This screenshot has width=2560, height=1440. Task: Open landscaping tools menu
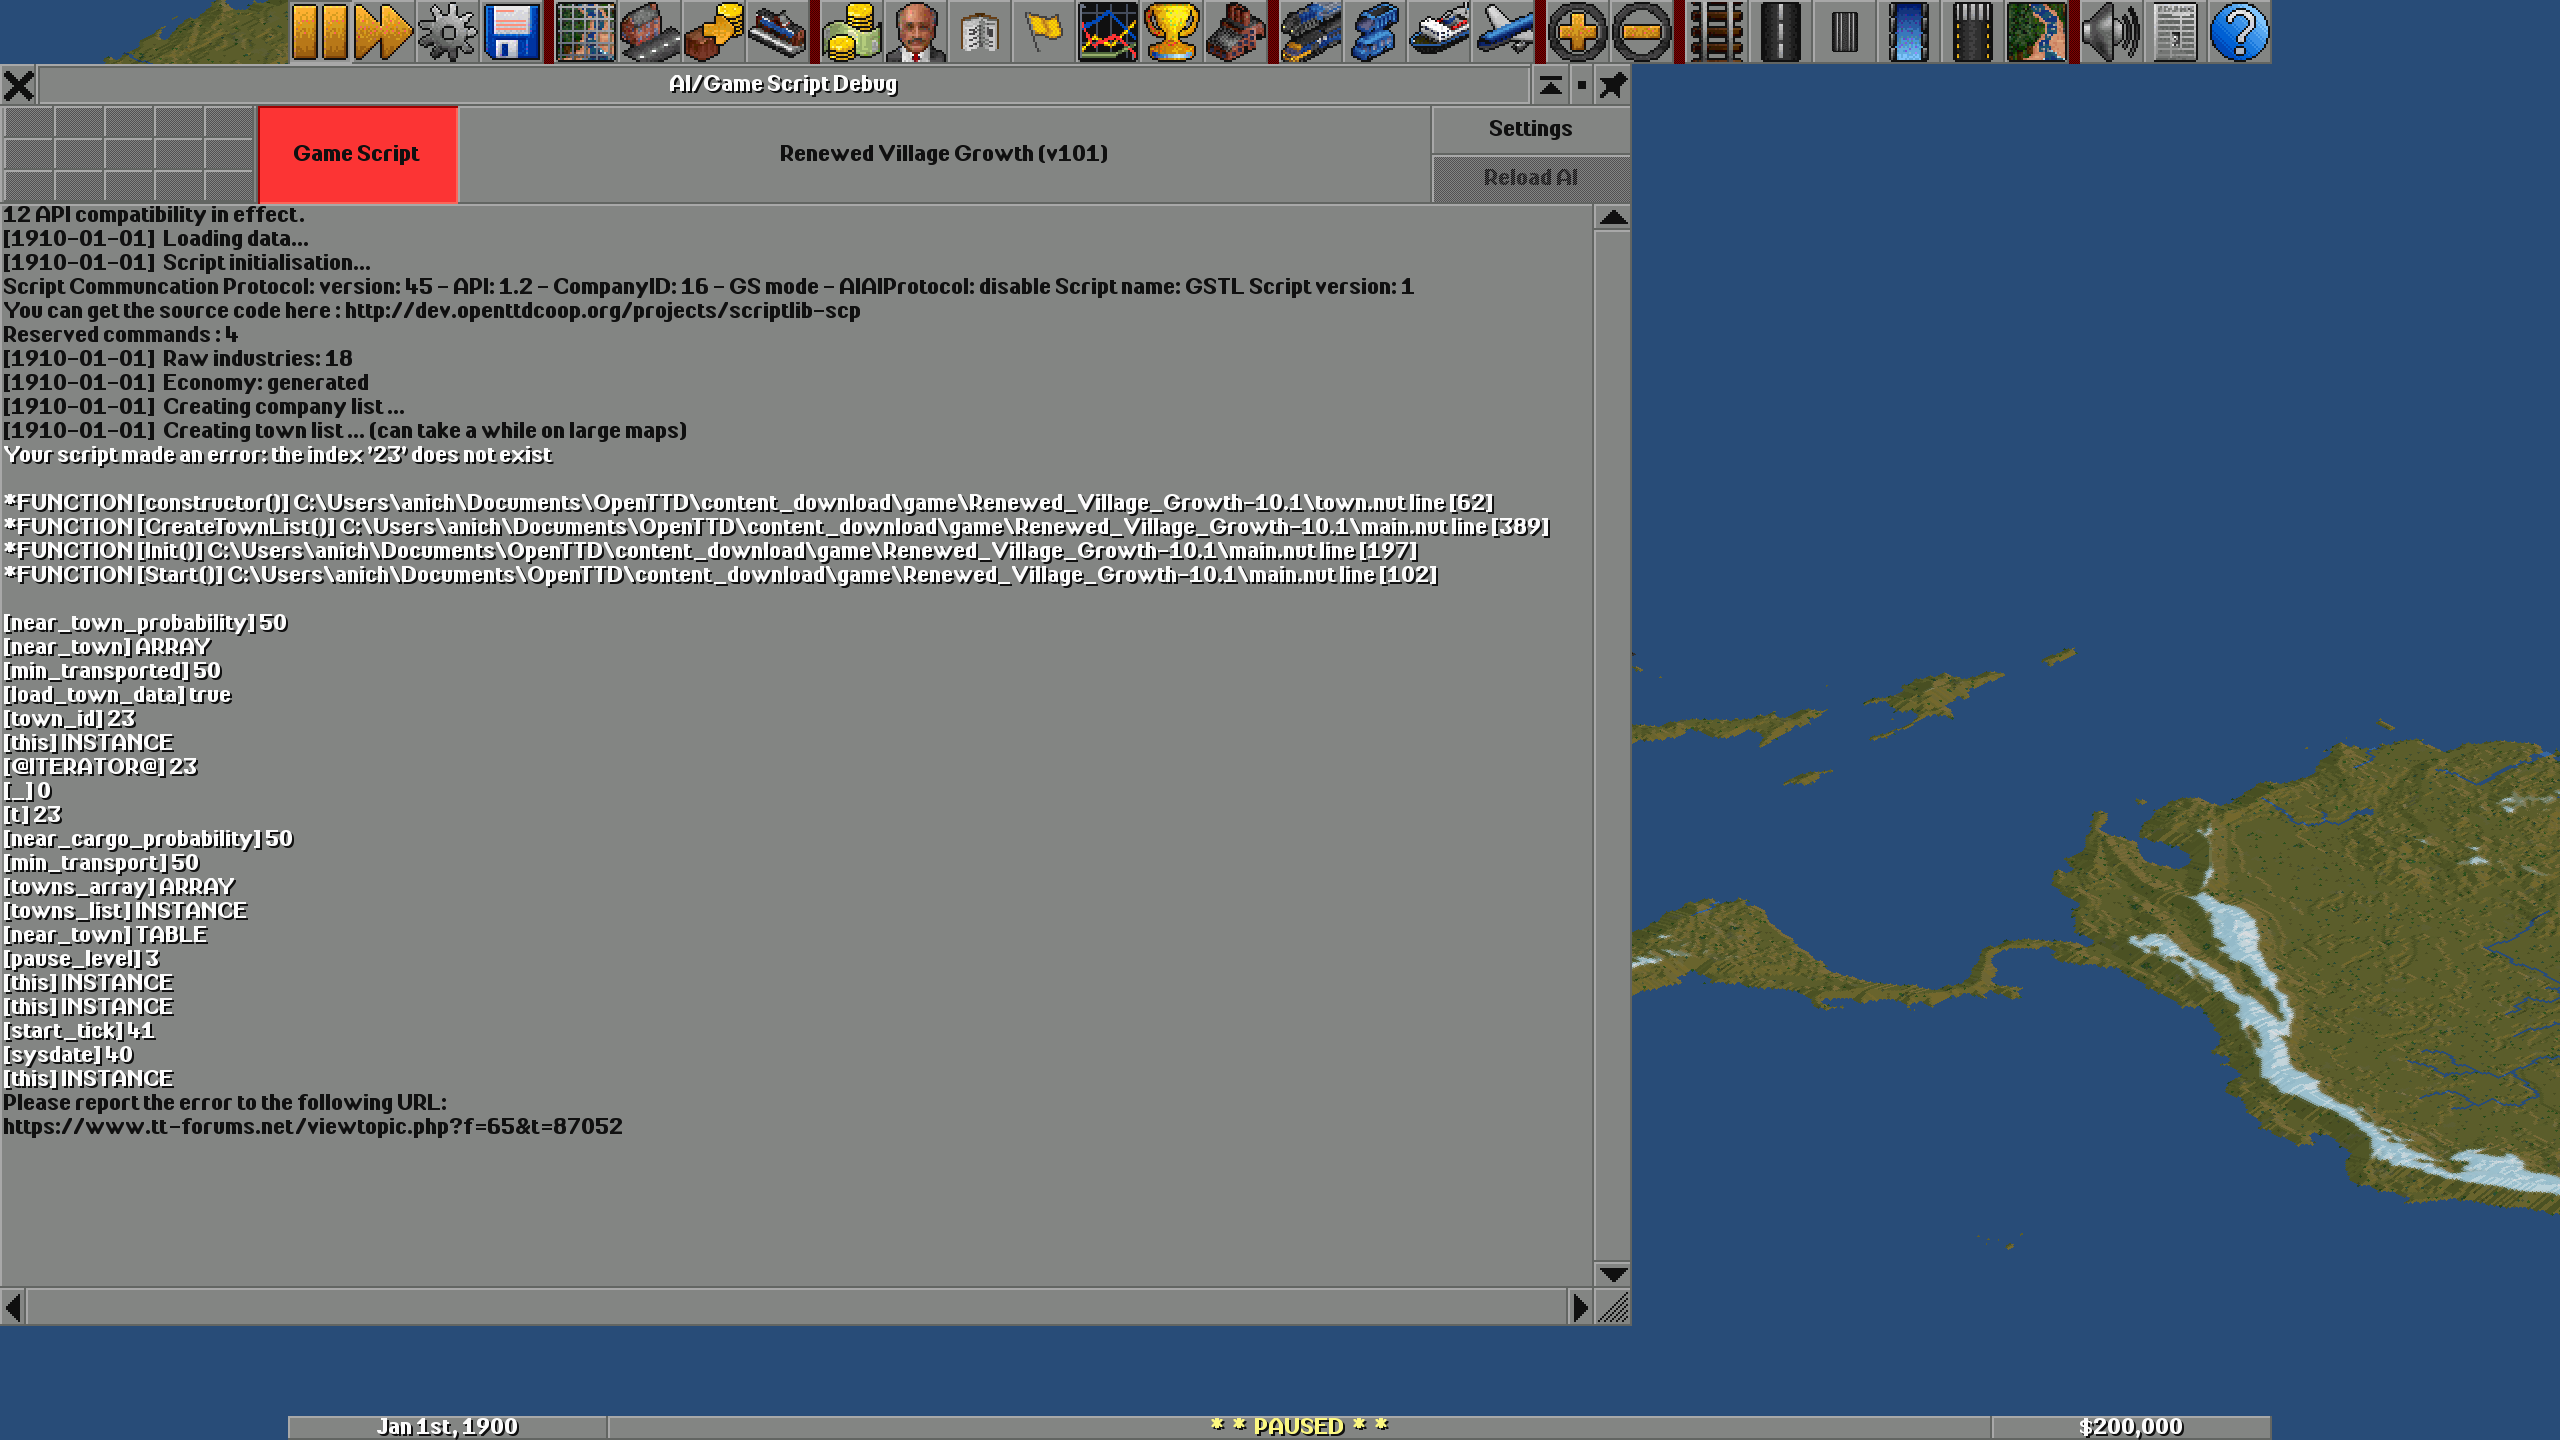pos(2035,32)
